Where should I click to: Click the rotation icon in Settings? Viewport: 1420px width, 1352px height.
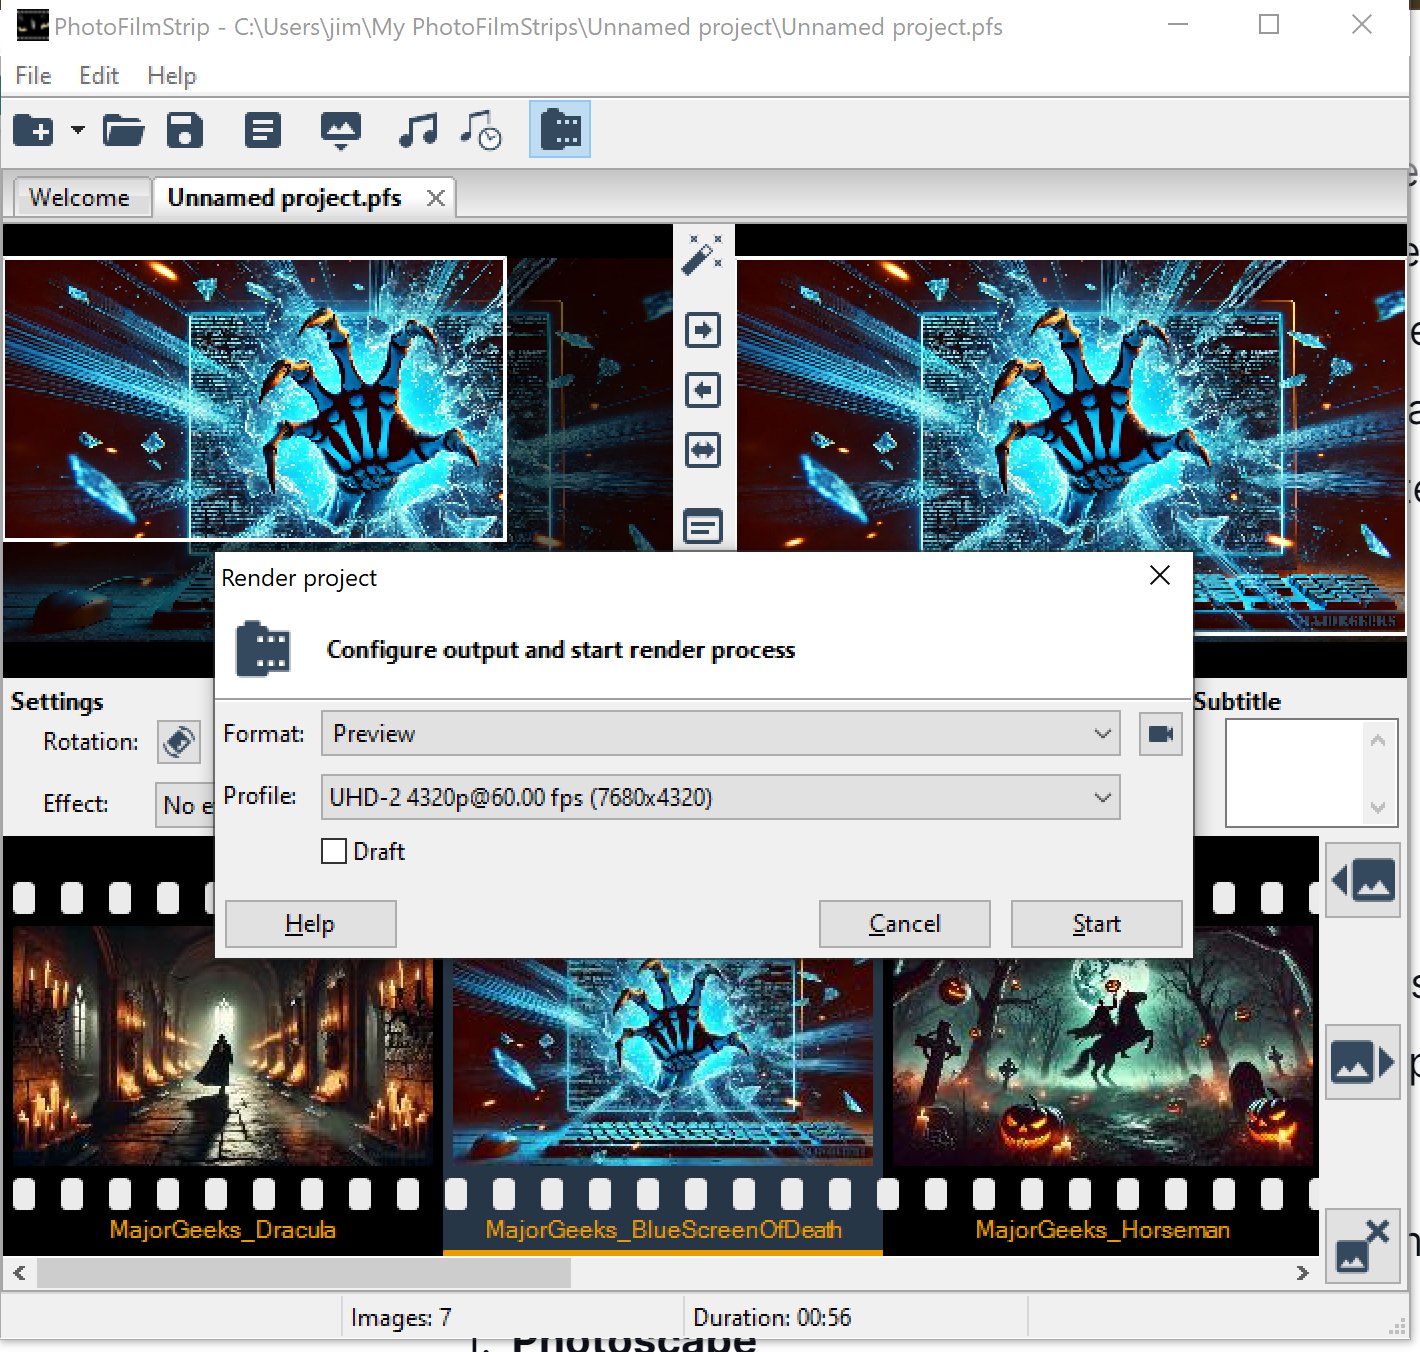pyautogui.click(x=178, y=742)
